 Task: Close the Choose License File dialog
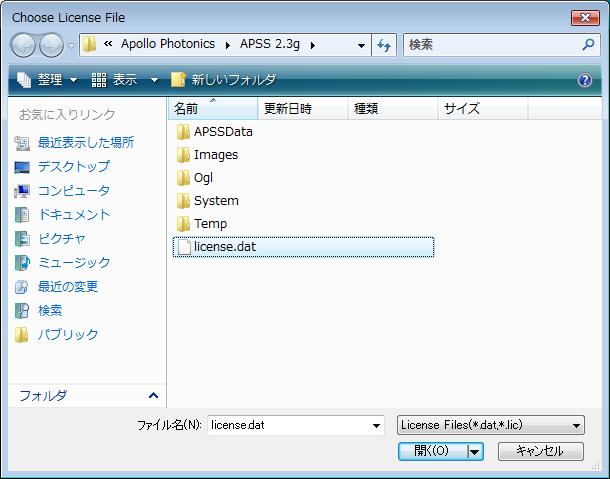[585, 18]
